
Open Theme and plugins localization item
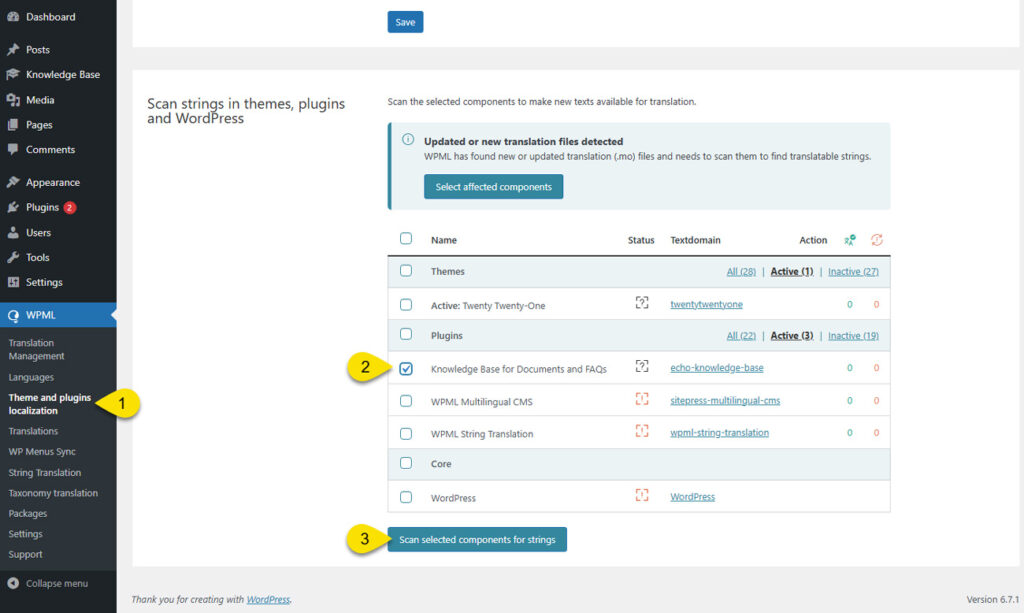click(x=49, y=404)
